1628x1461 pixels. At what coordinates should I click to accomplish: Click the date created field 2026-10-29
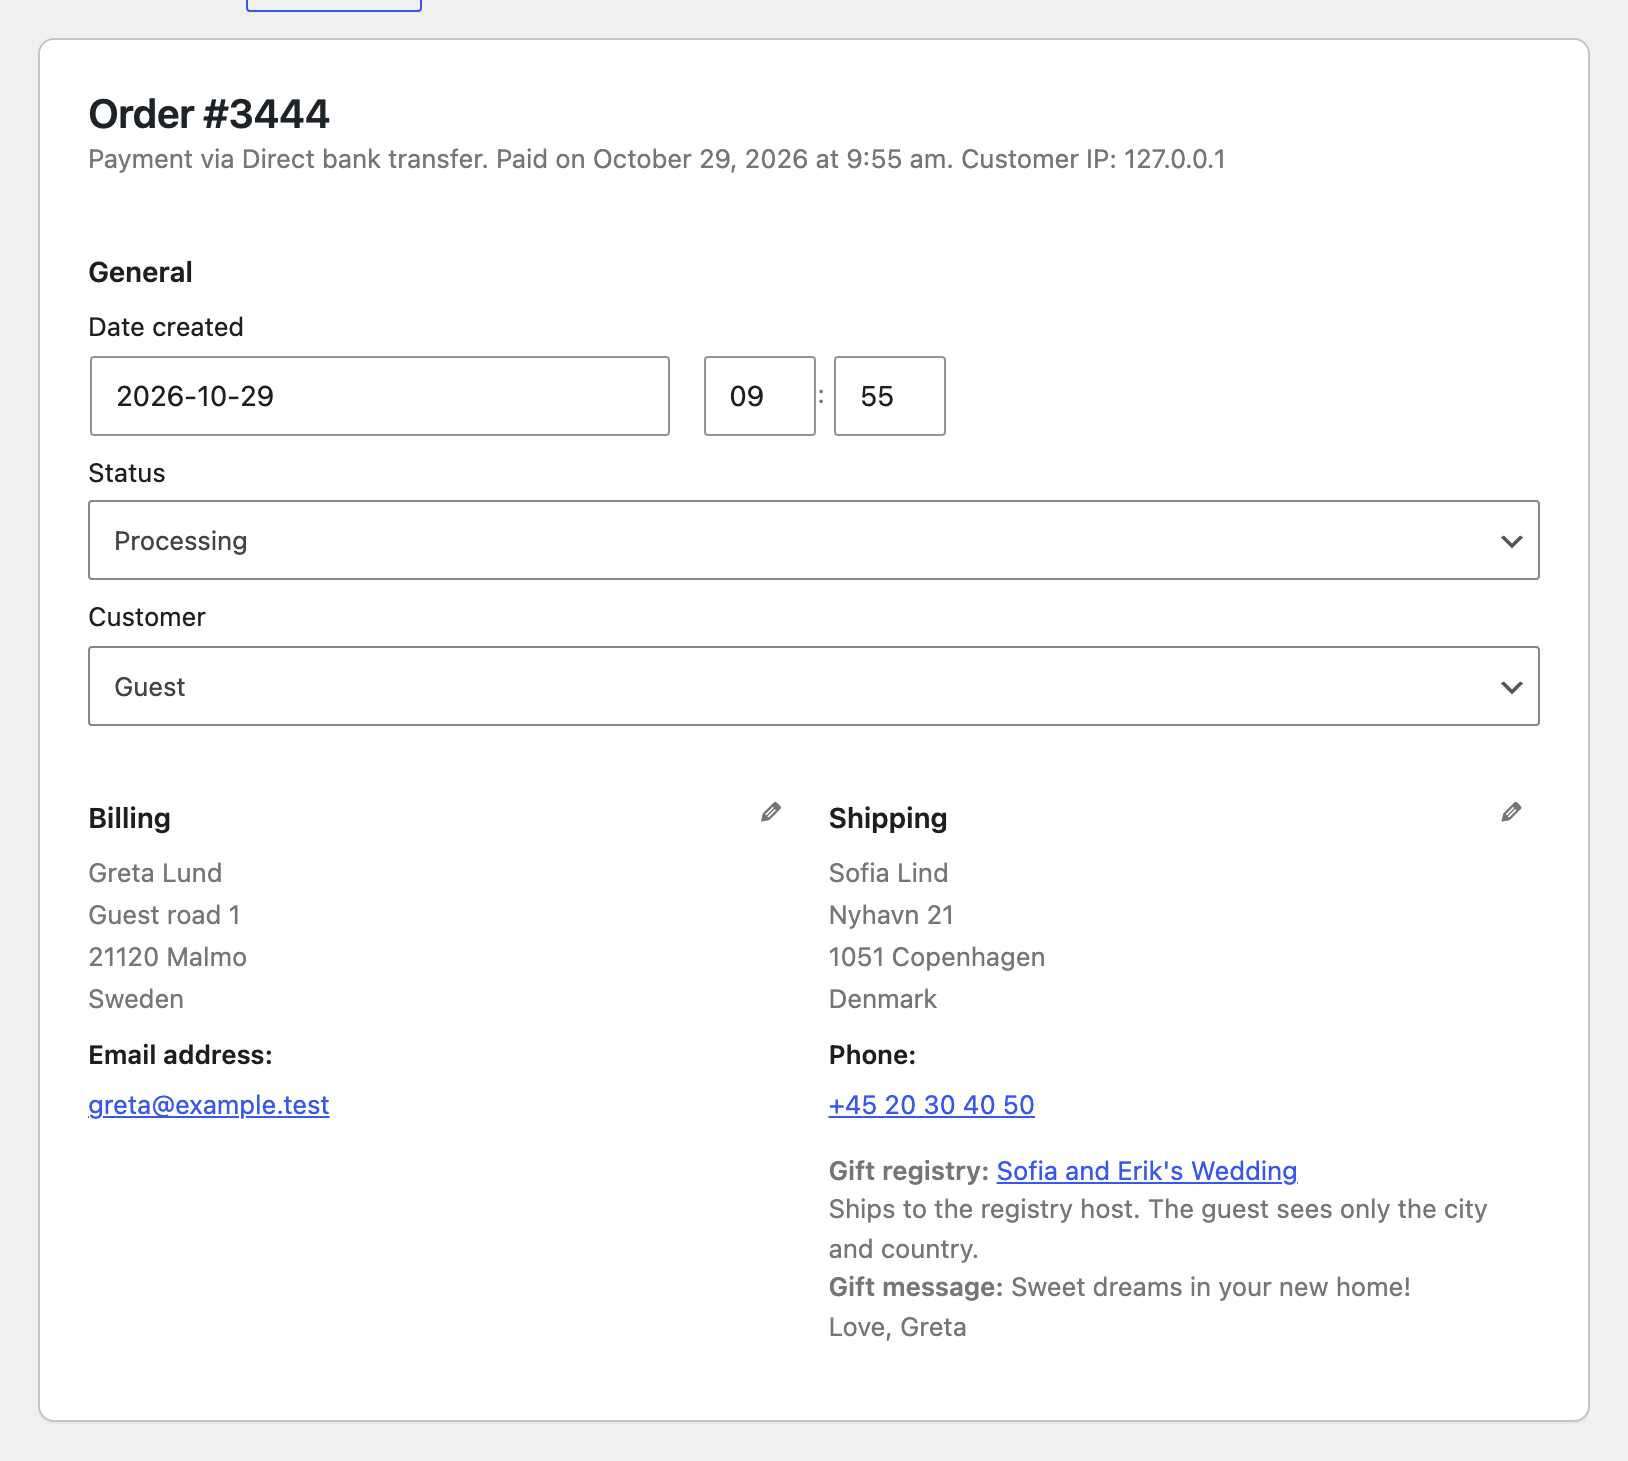click(x=380, y=396)
